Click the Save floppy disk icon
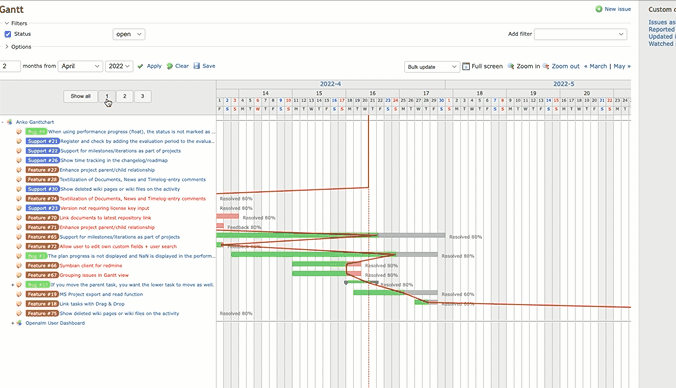Viewport: 676px width, 388px height. point(197,66)
